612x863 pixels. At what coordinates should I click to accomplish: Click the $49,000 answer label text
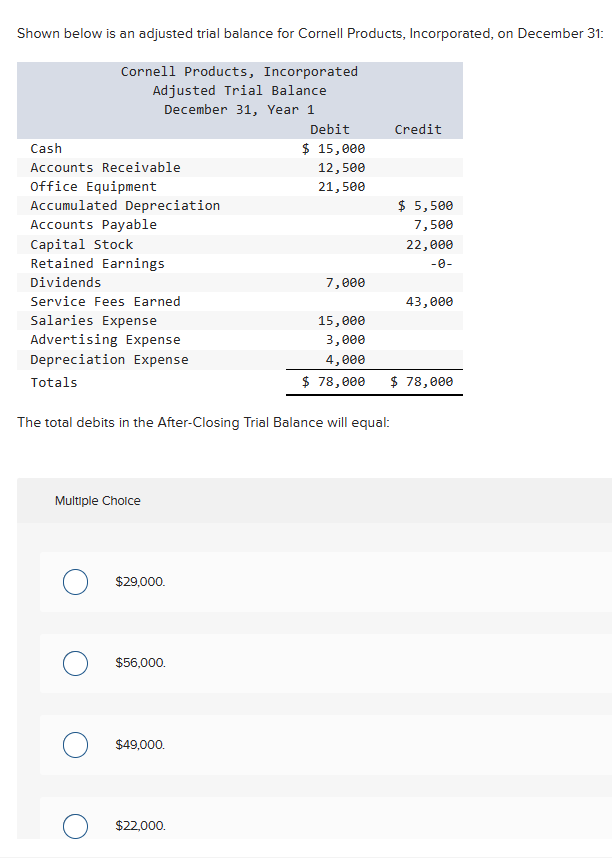click(139, 744)
